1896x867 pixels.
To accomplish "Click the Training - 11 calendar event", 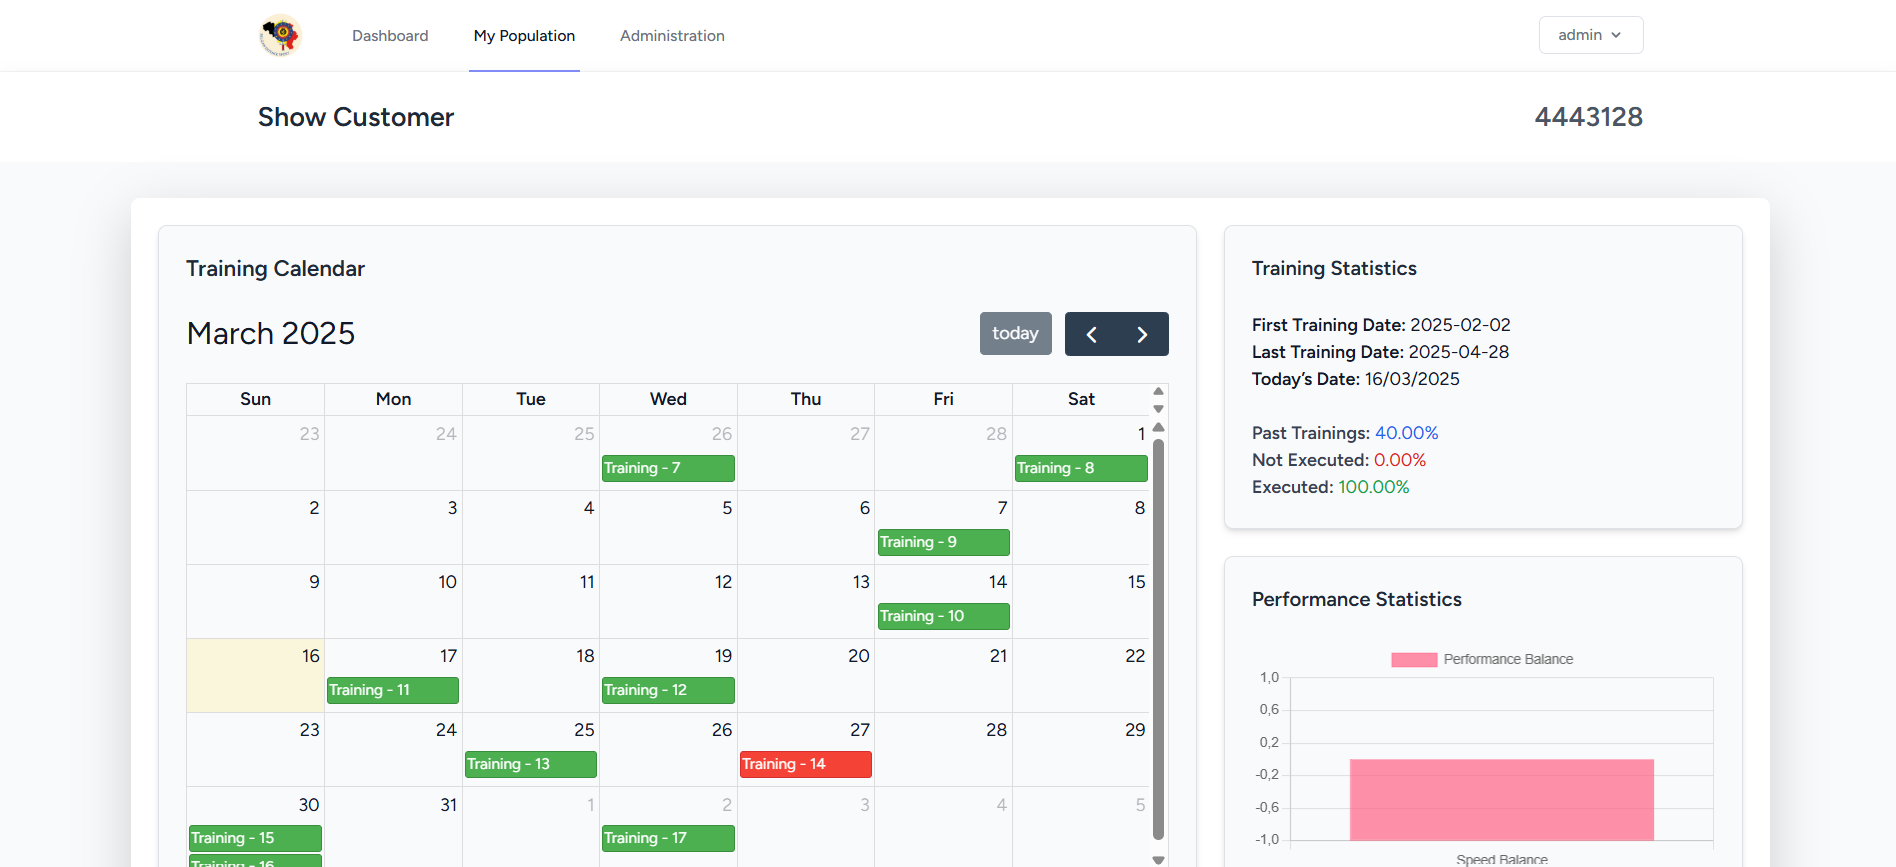I will click(392, 690).
